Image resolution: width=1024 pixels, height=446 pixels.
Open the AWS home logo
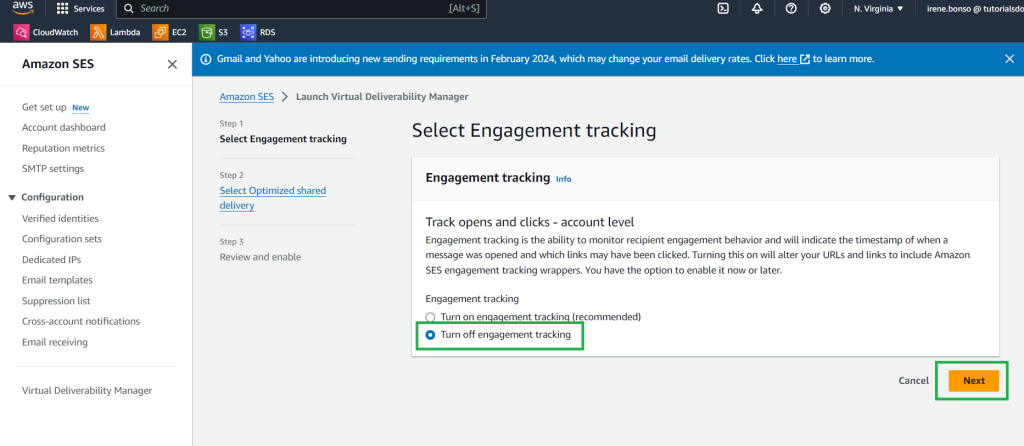click(x=22, y=8)
